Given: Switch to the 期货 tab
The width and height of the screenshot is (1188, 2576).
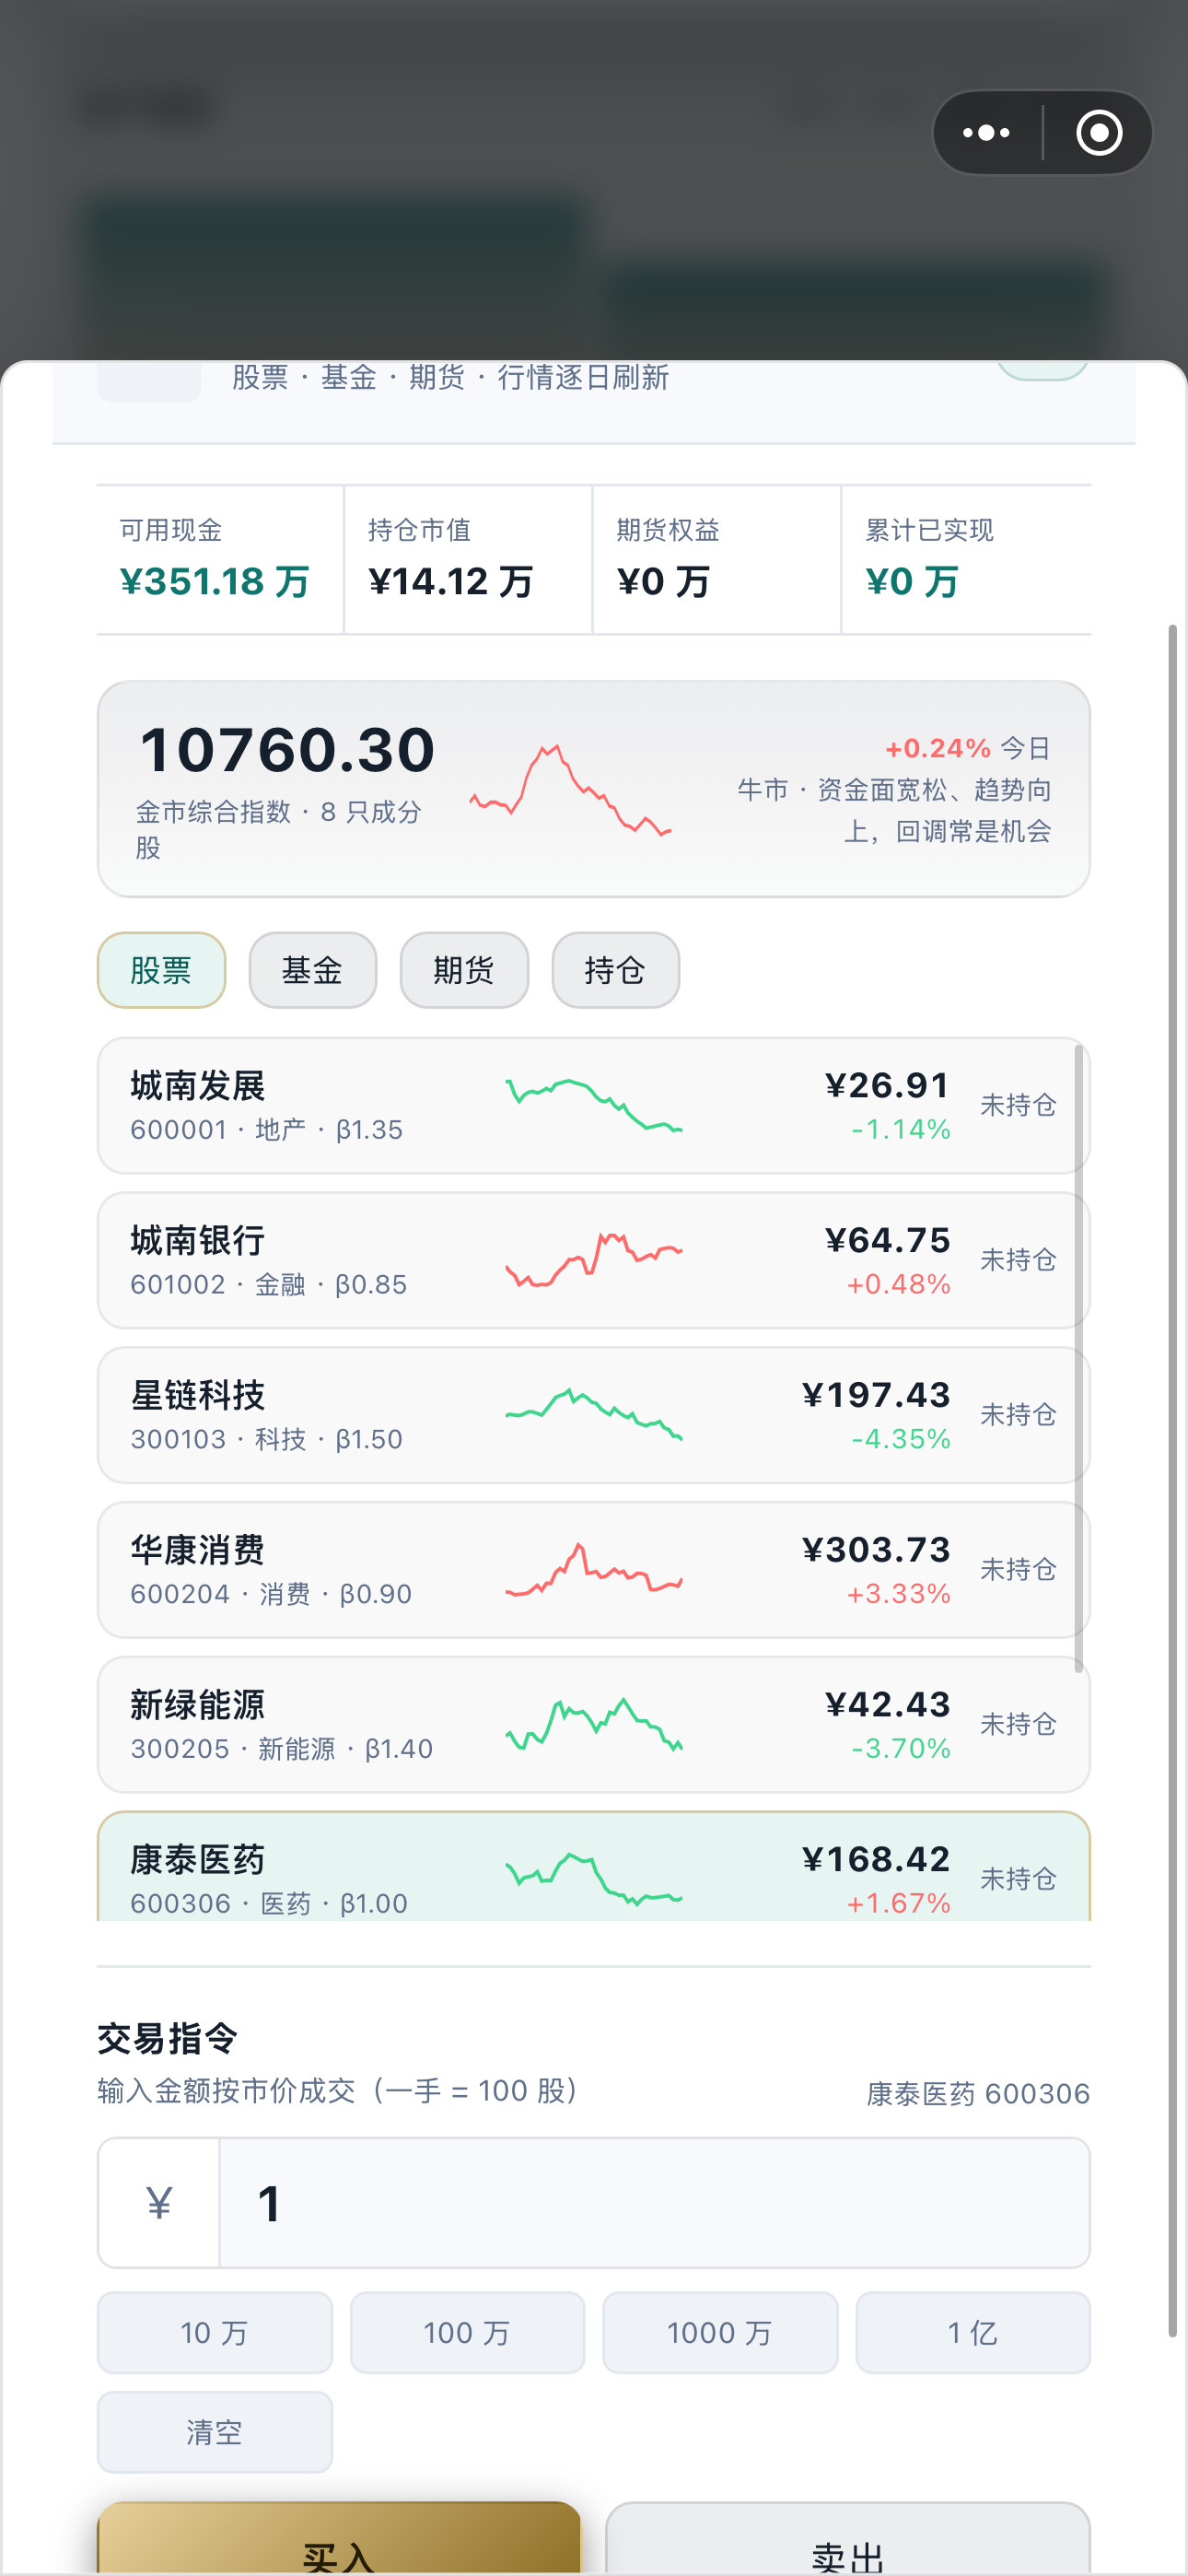Looking at the screenshot, I should [464, 970].
